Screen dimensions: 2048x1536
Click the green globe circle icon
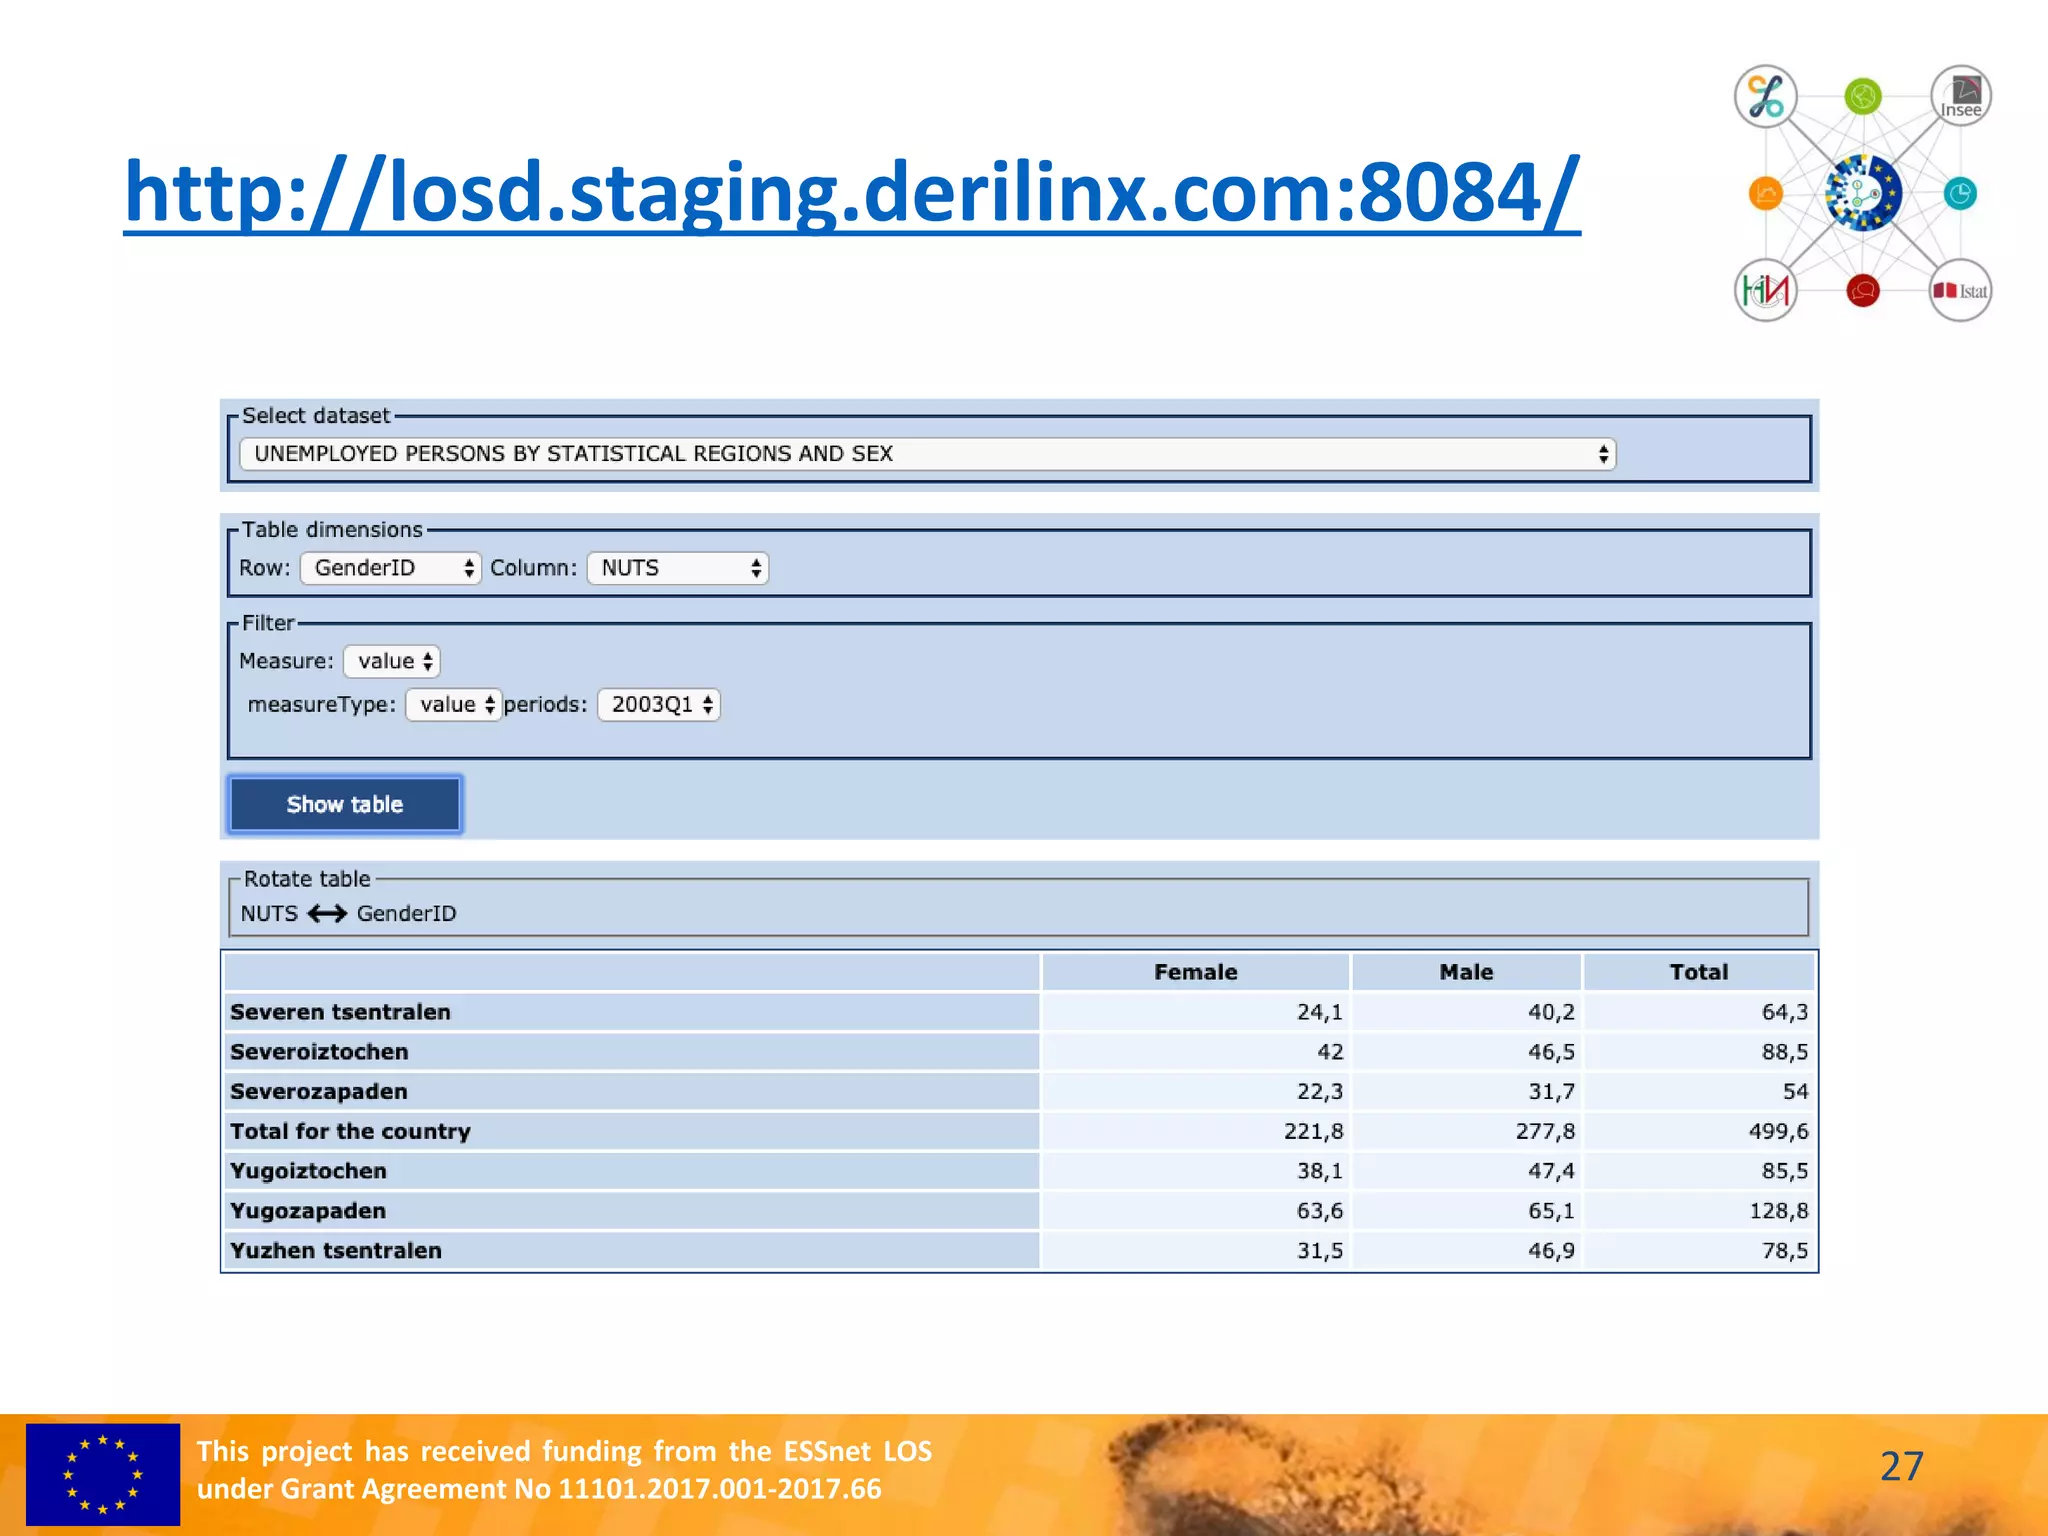tap(1863, 97)
